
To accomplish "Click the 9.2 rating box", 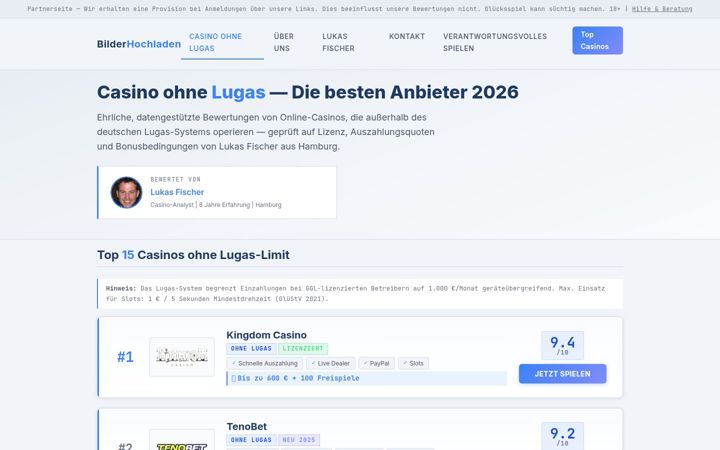I will (562, 436).
